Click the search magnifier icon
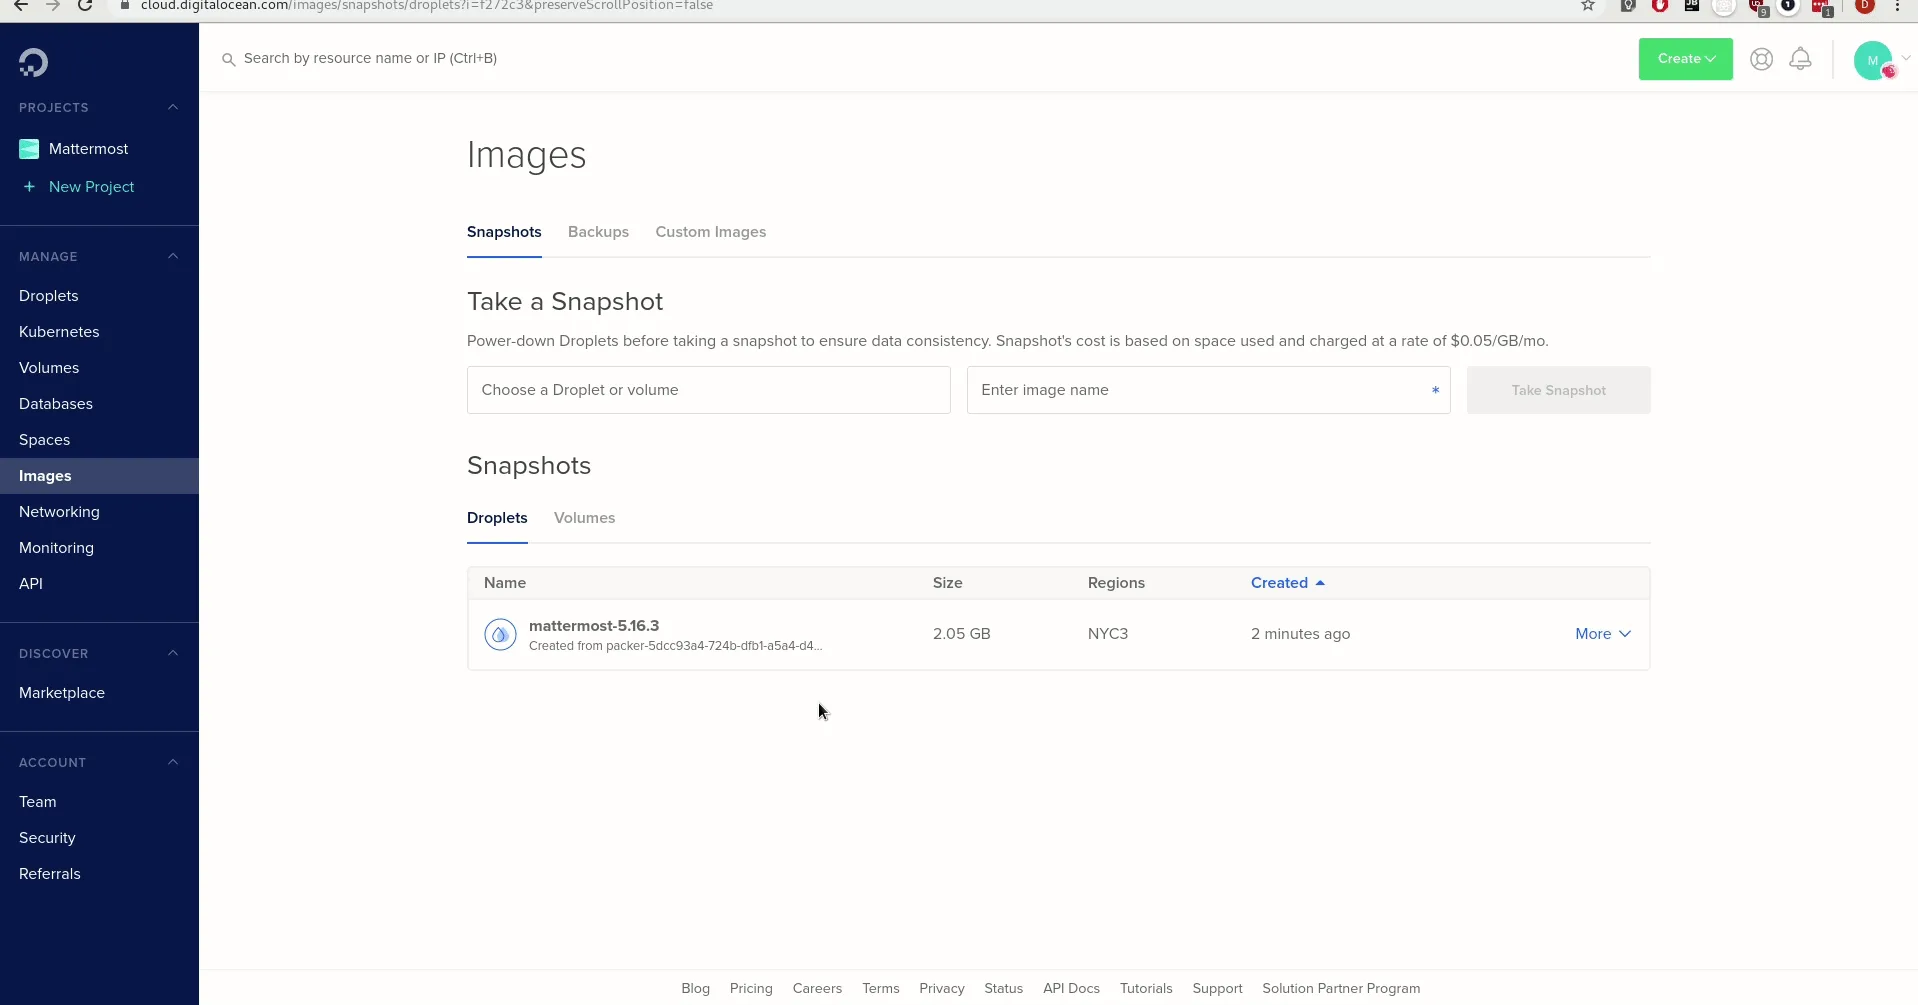This screenshot has width=1918, height=1005. coord(228,59)
